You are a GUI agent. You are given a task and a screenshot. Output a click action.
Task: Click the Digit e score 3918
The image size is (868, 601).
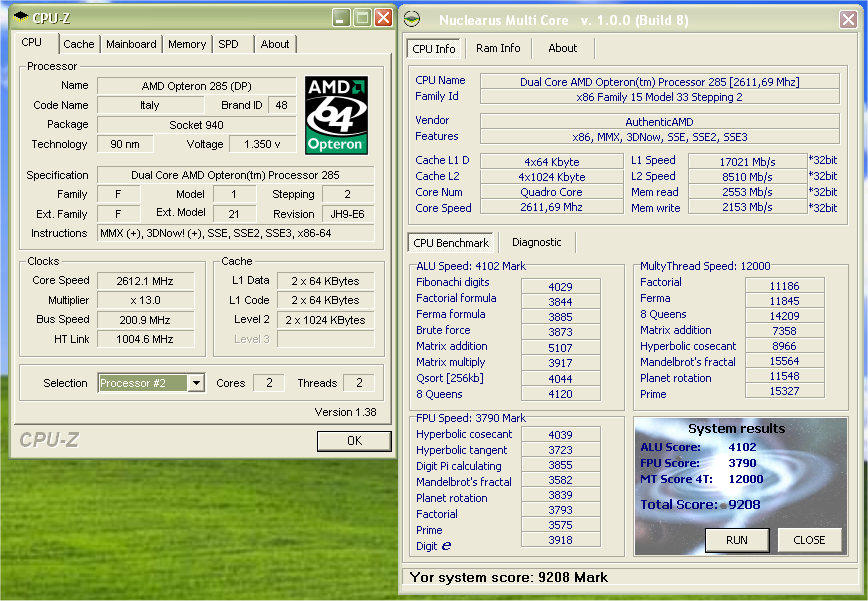pyautogui.click(x=560, y=540)
